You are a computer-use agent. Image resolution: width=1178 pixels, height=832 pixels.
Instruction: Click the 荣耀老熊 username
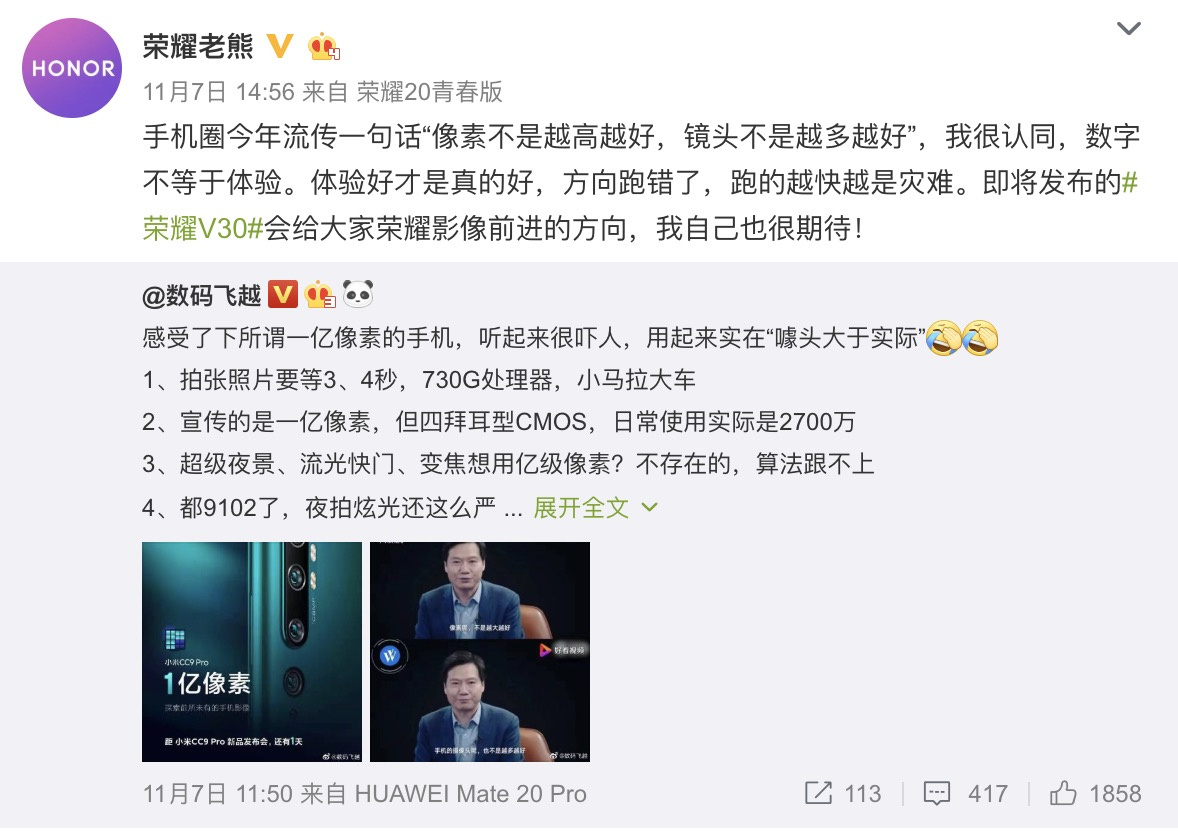pyautogui.click(x=198, y=47)
